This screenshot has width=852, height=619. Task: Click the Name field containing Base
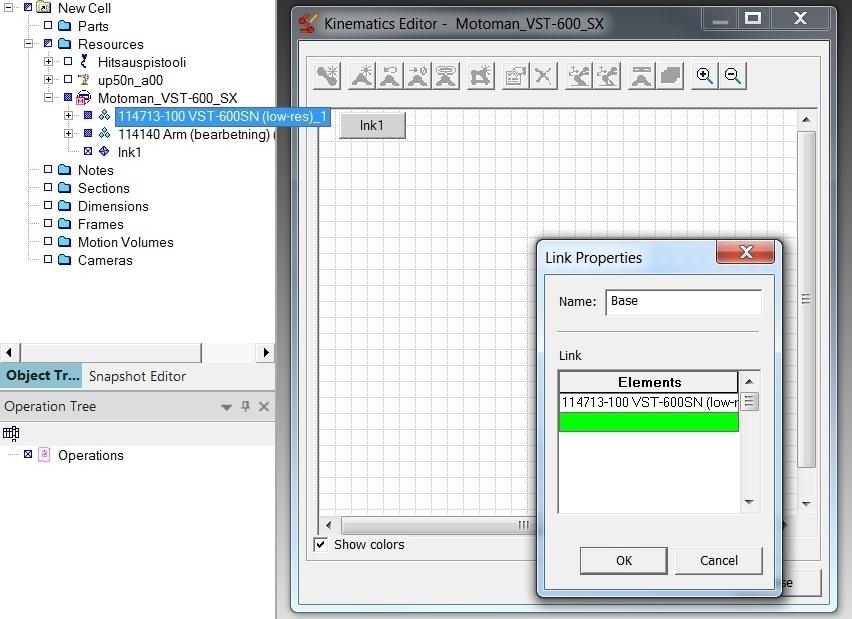pos(683,302)
